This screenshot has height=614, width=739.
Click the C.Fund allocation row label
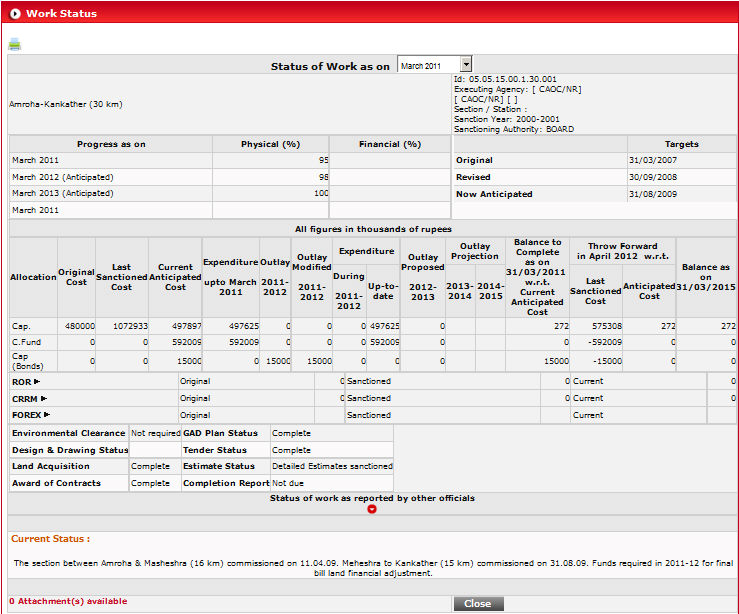tap(25, 342)
